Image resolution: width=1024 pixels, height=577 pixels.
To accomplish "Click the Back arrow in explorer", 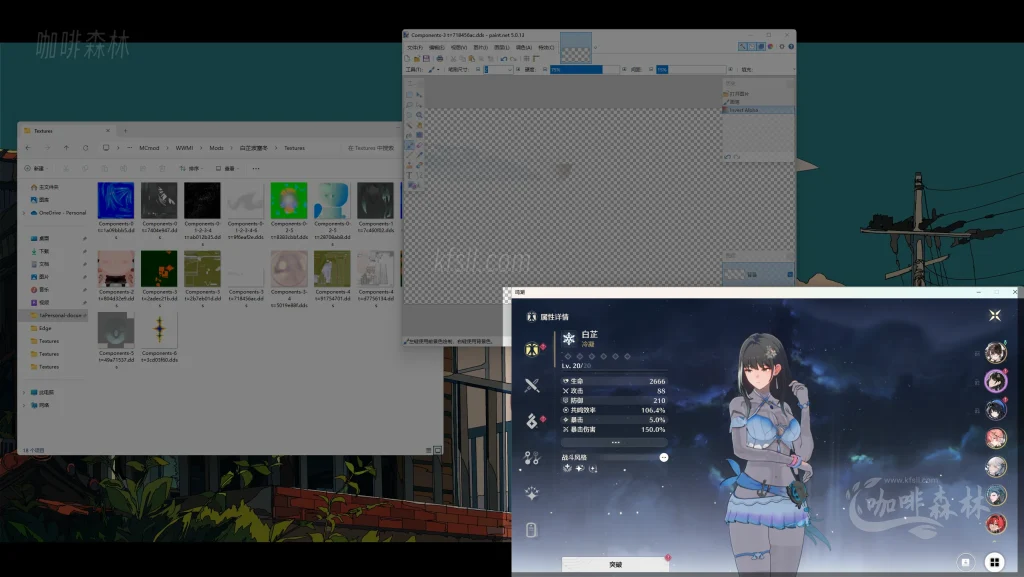I will 28,148.
